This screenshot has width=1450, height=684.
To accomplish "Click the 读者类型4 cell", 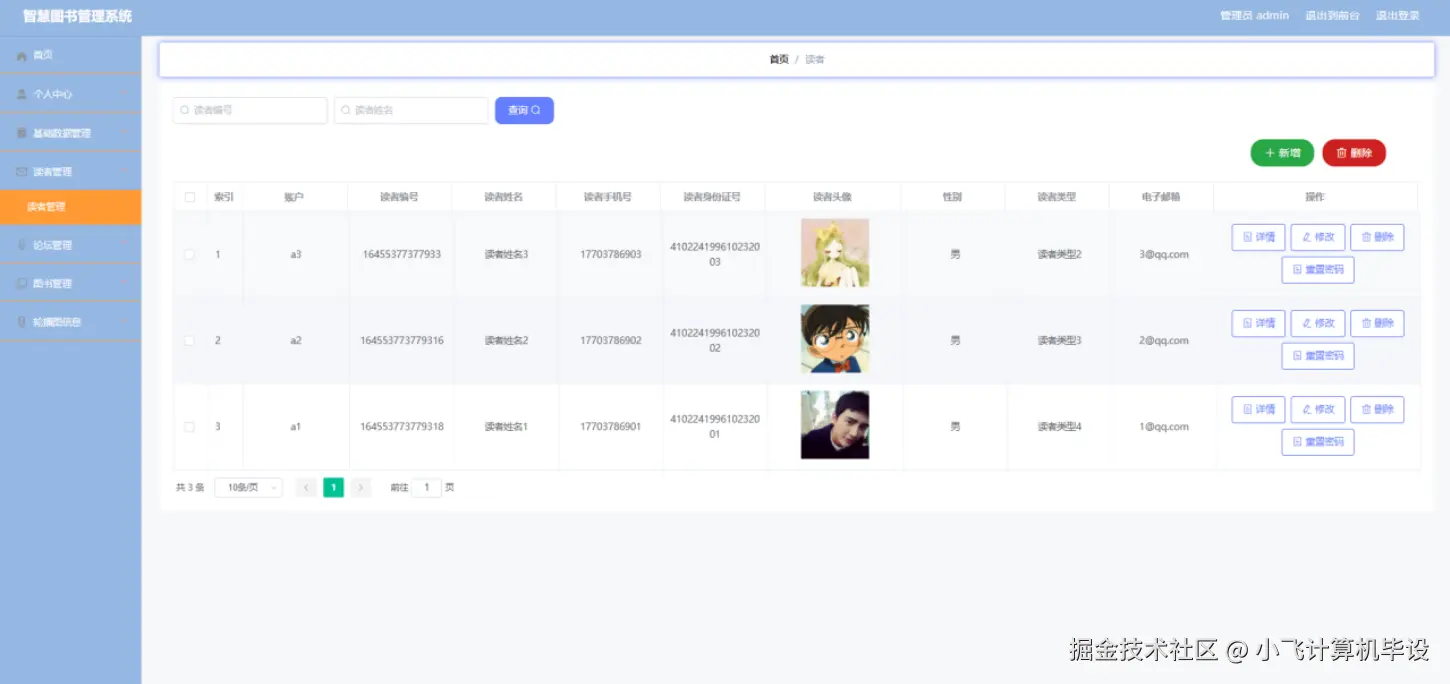I will 1060,426.
